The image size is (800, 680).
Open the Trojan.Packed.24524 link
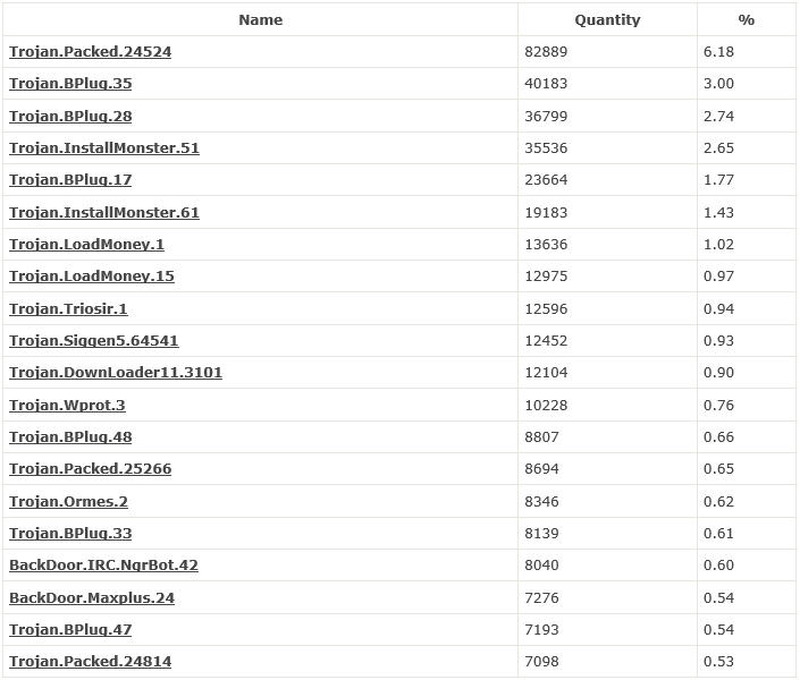tap(90, 52)
